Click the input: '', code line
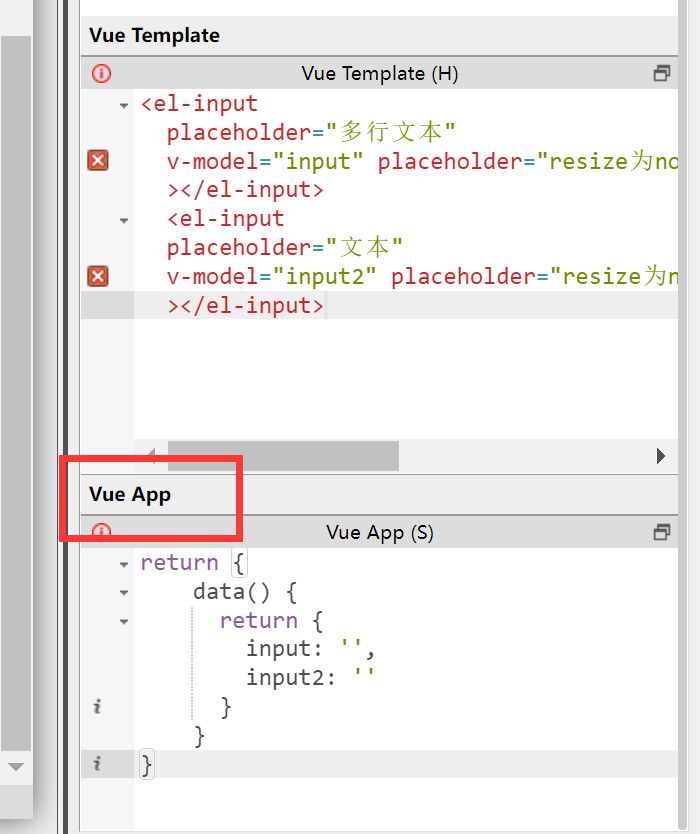The image size is (700, 834). tap(311, 649)
